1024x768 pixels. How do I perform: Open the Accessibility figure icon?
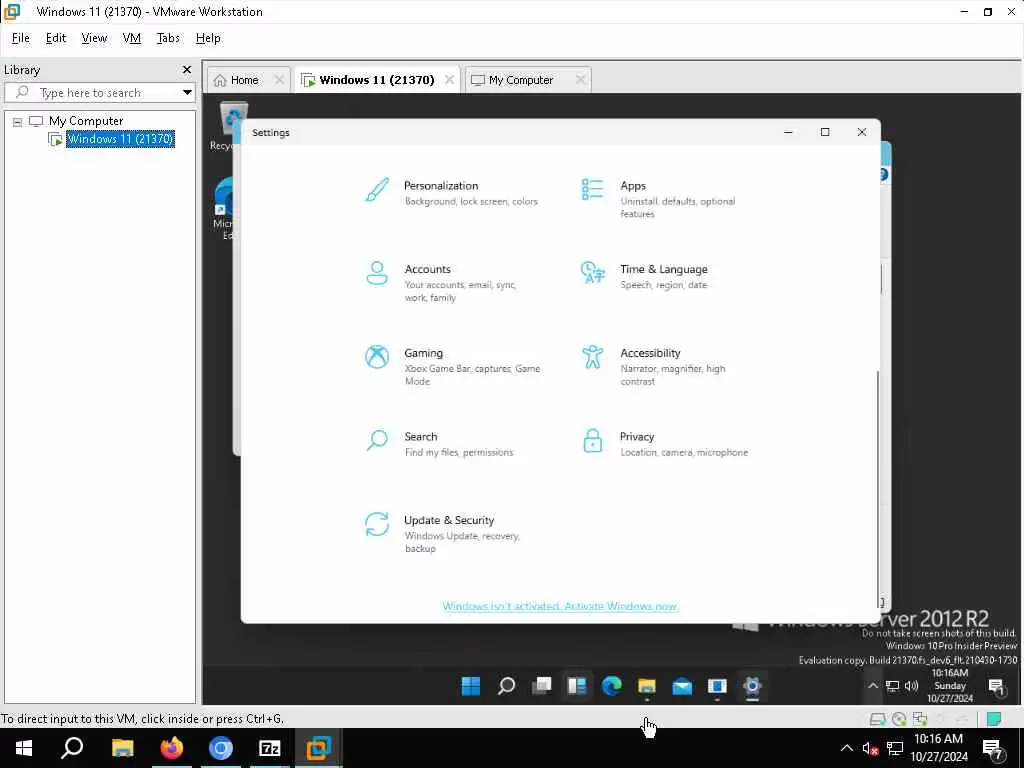pyautogui.click(x=592, y=357)
